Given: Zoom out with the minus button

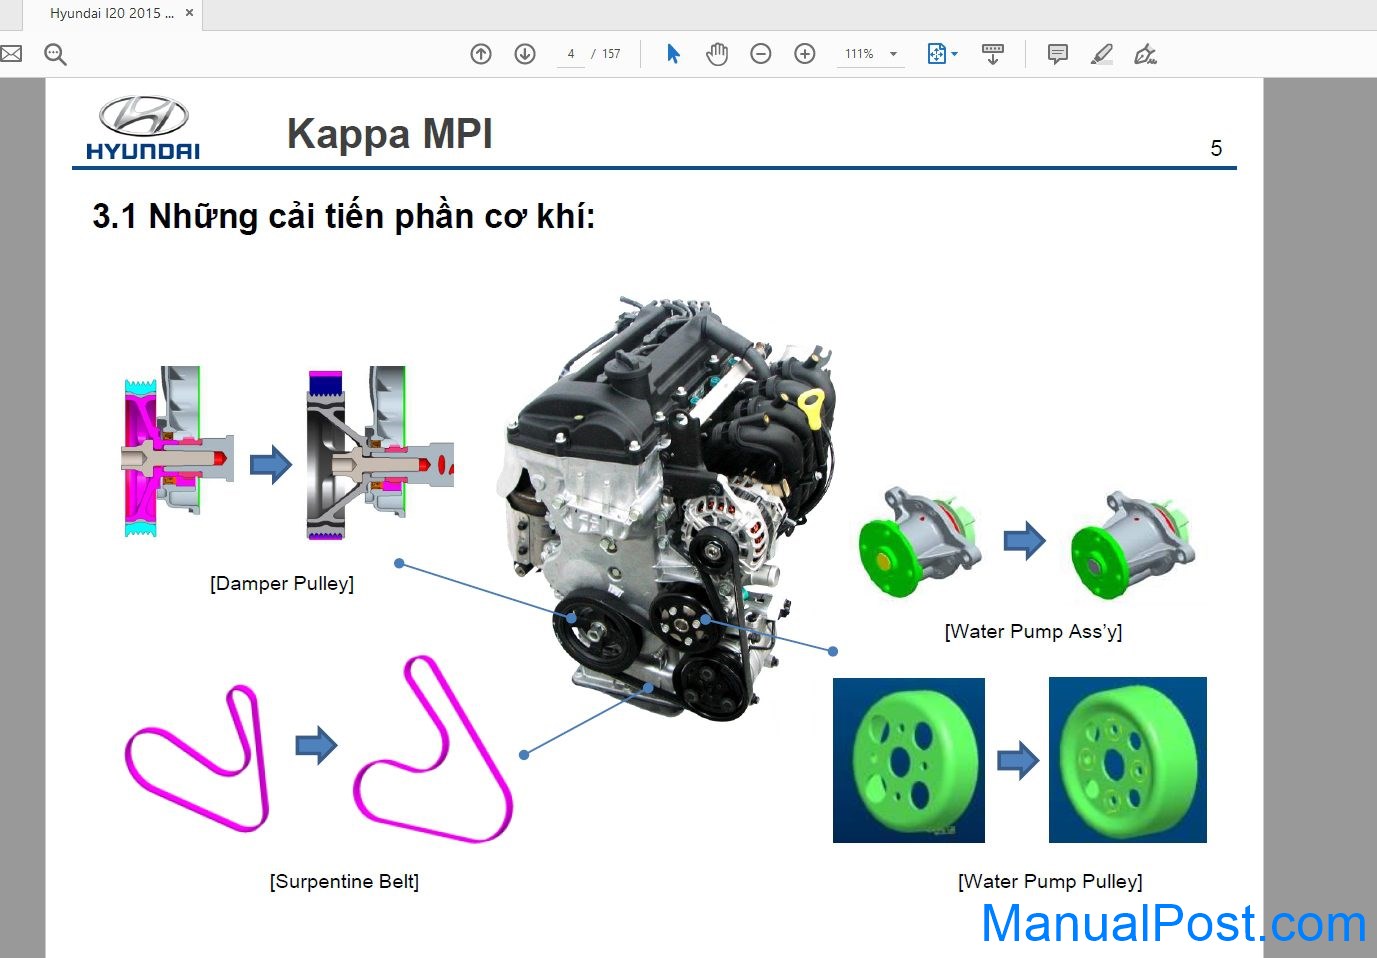Looking at the screenshot, I should pos(761,54).
